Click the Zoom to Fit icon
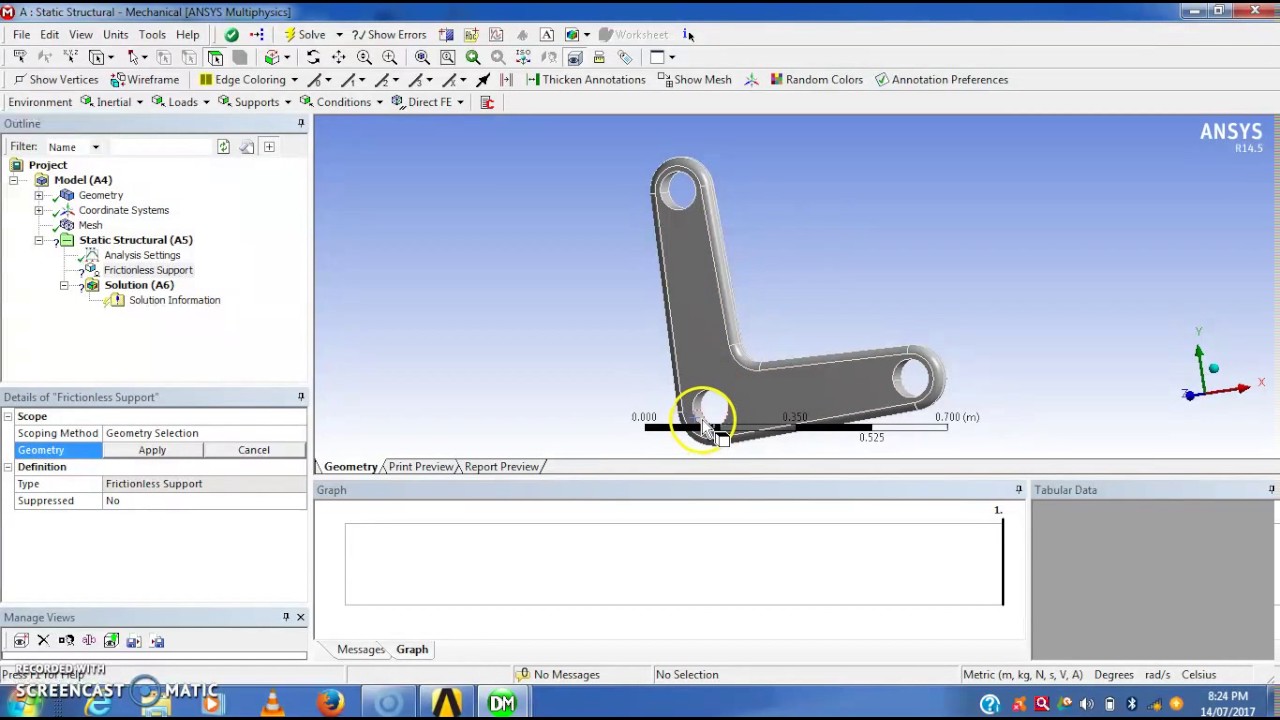The height and width of the screenshot is (720, 1280). [422, 57]
